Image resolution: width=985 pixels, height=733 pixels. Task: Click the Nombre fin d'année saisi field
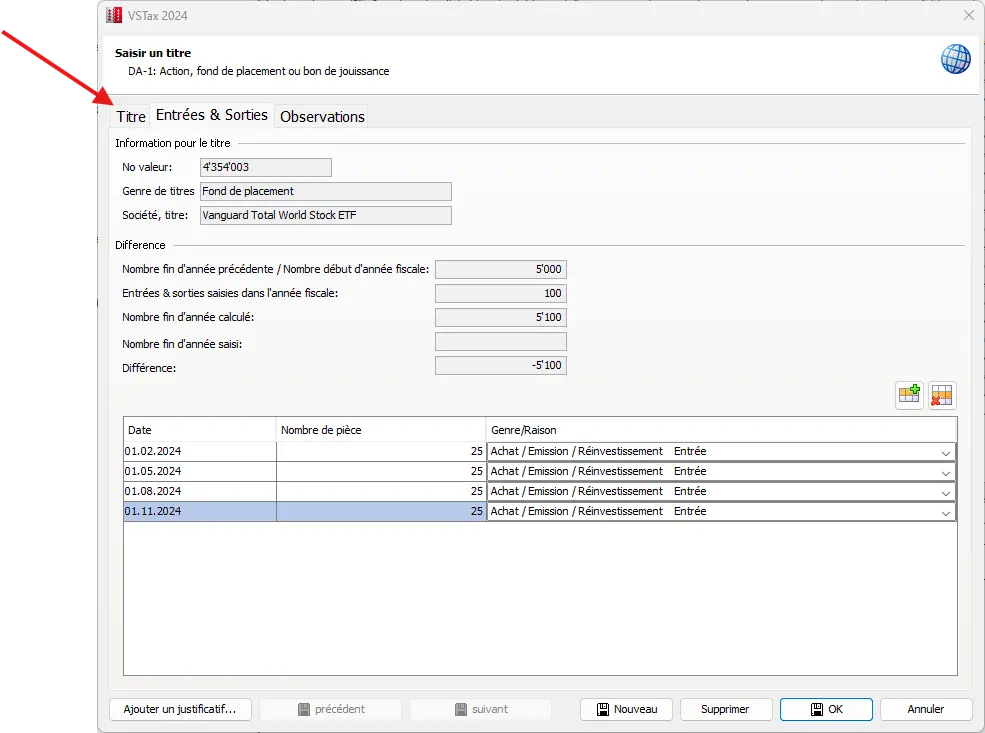500,342
